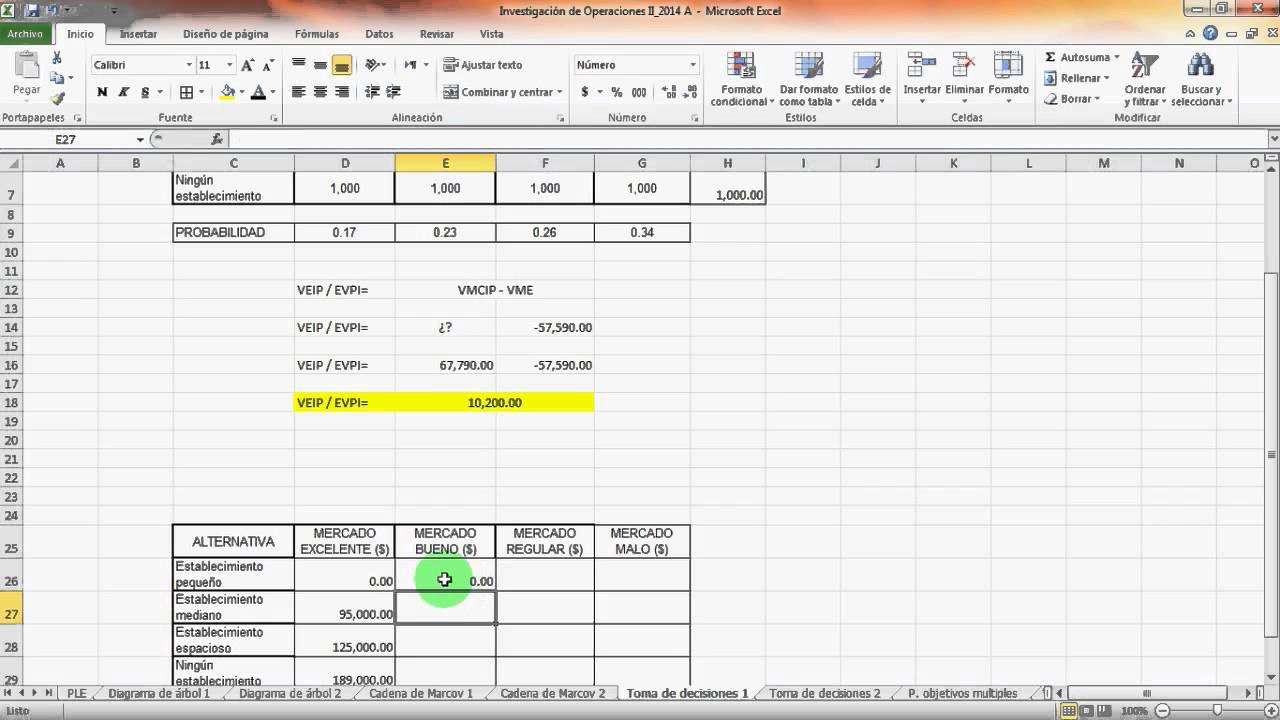Open the Rellenar fill dropdown
Screen dimensions: 1280x720
[1076, 78]
